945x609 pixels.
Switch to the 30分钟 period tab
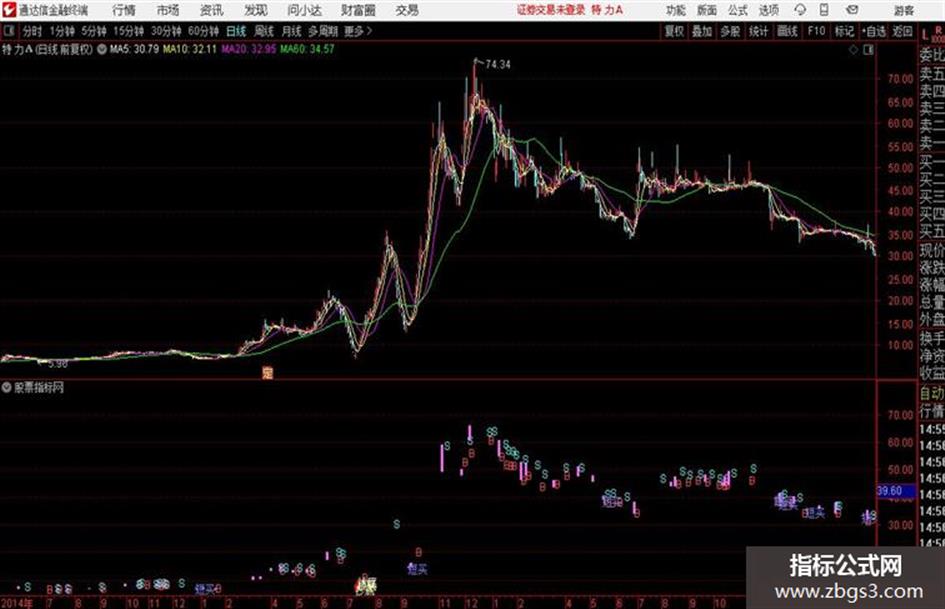[x=166, y=31]
